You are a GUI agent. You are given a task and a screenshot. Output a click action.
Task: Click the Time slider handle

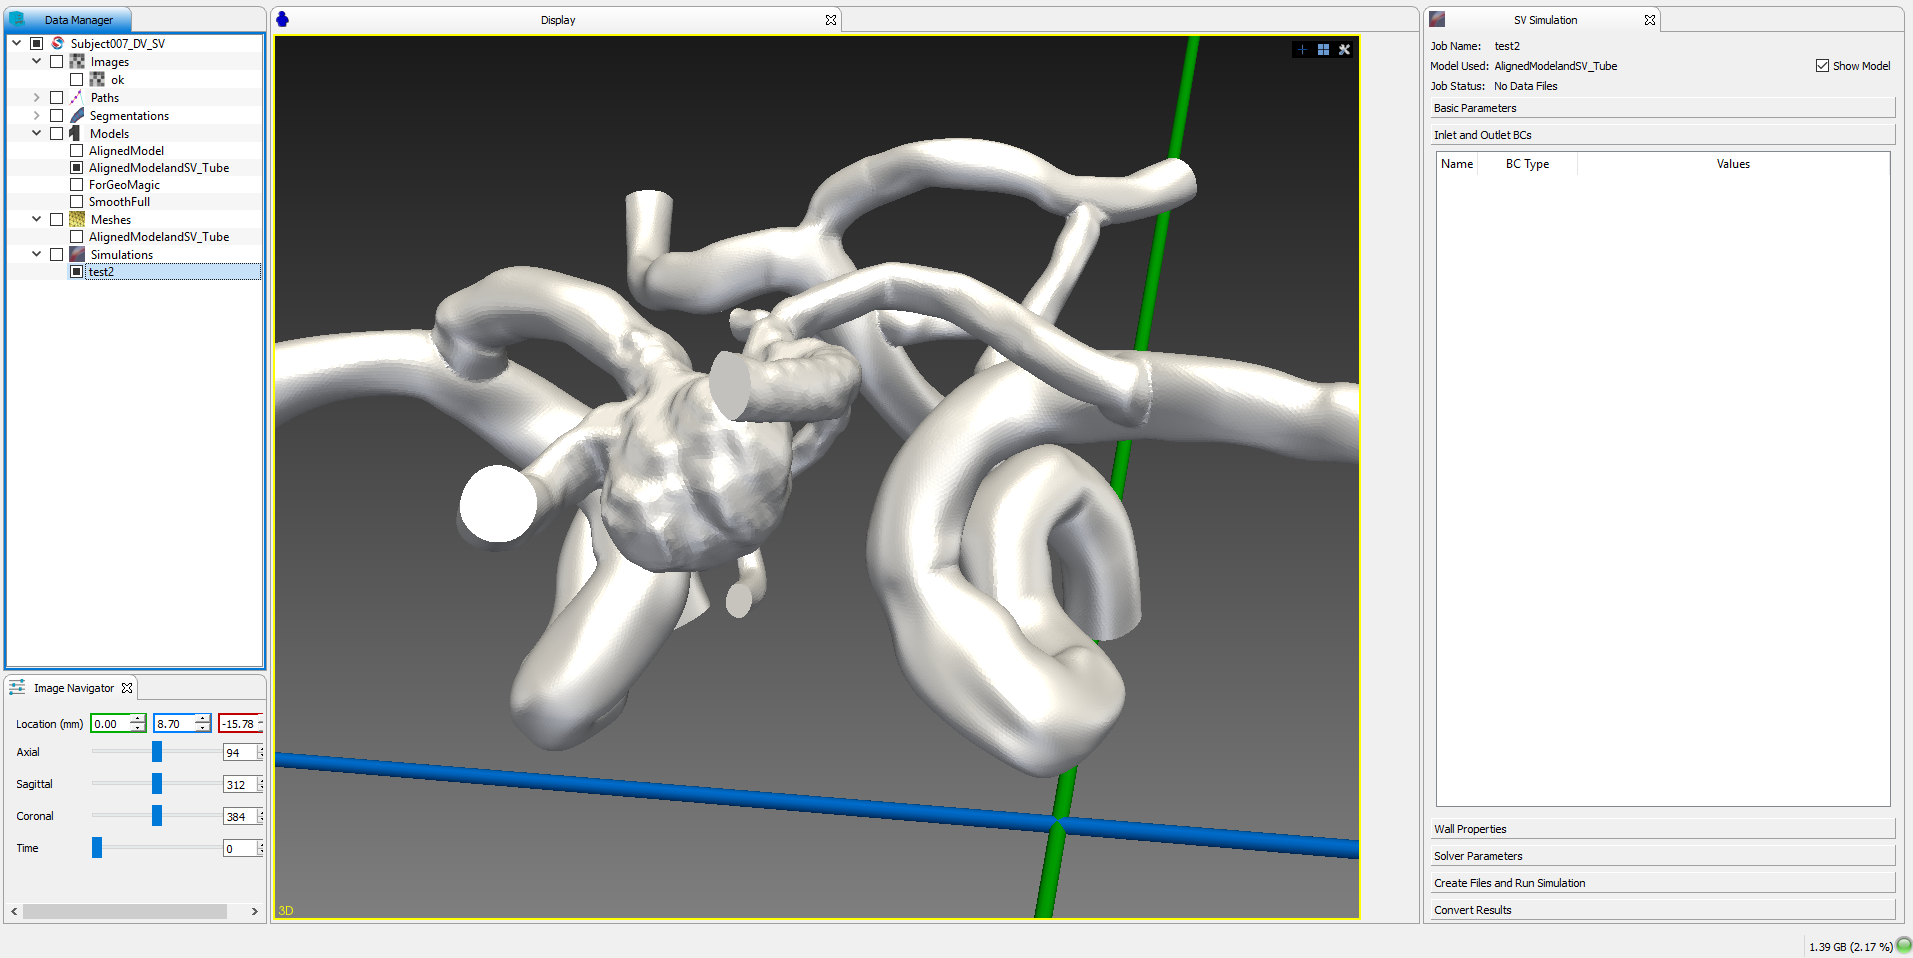click(x=97, y=847)
